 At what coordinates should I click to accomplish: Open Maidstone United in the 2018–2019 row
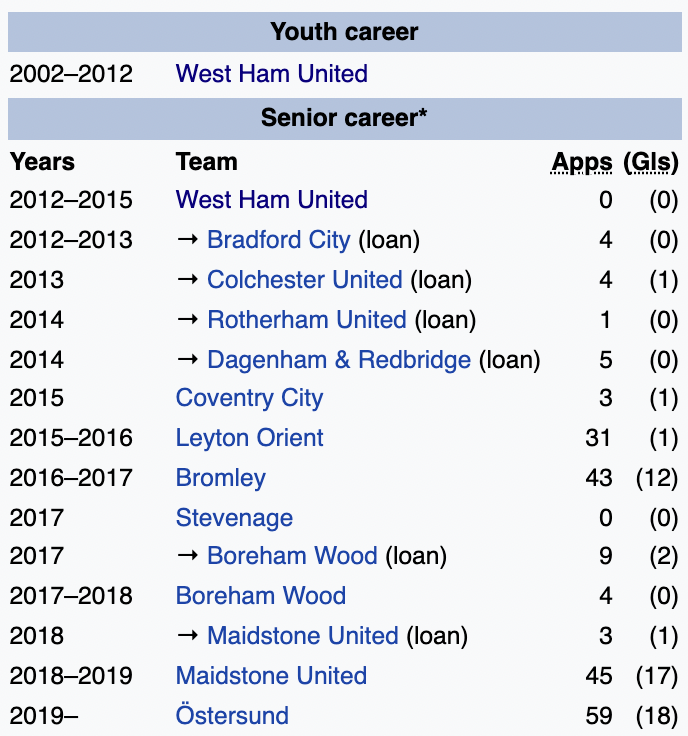271,676
